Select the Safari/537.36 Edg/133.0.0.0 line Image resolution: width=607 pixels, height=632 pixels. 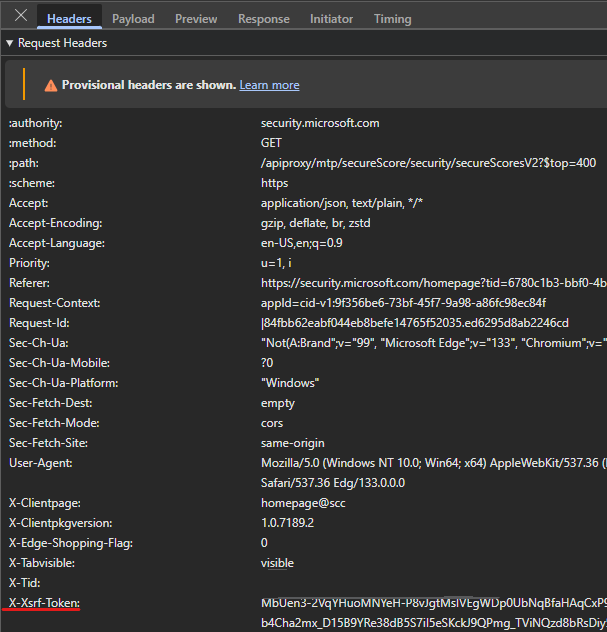point(333,483)
